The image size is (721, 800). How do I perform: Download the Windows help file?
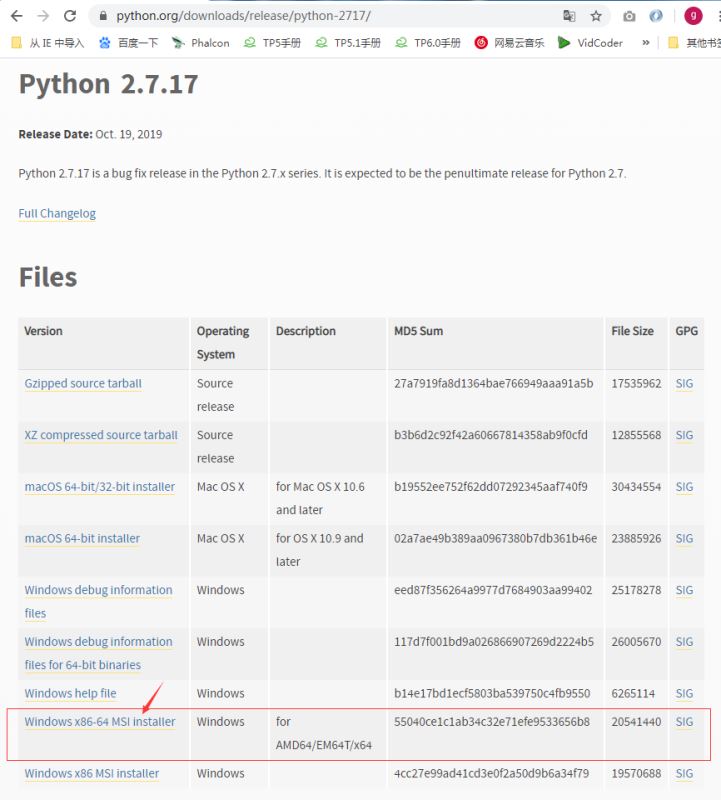pyautogui.click(x=70, y=693)
